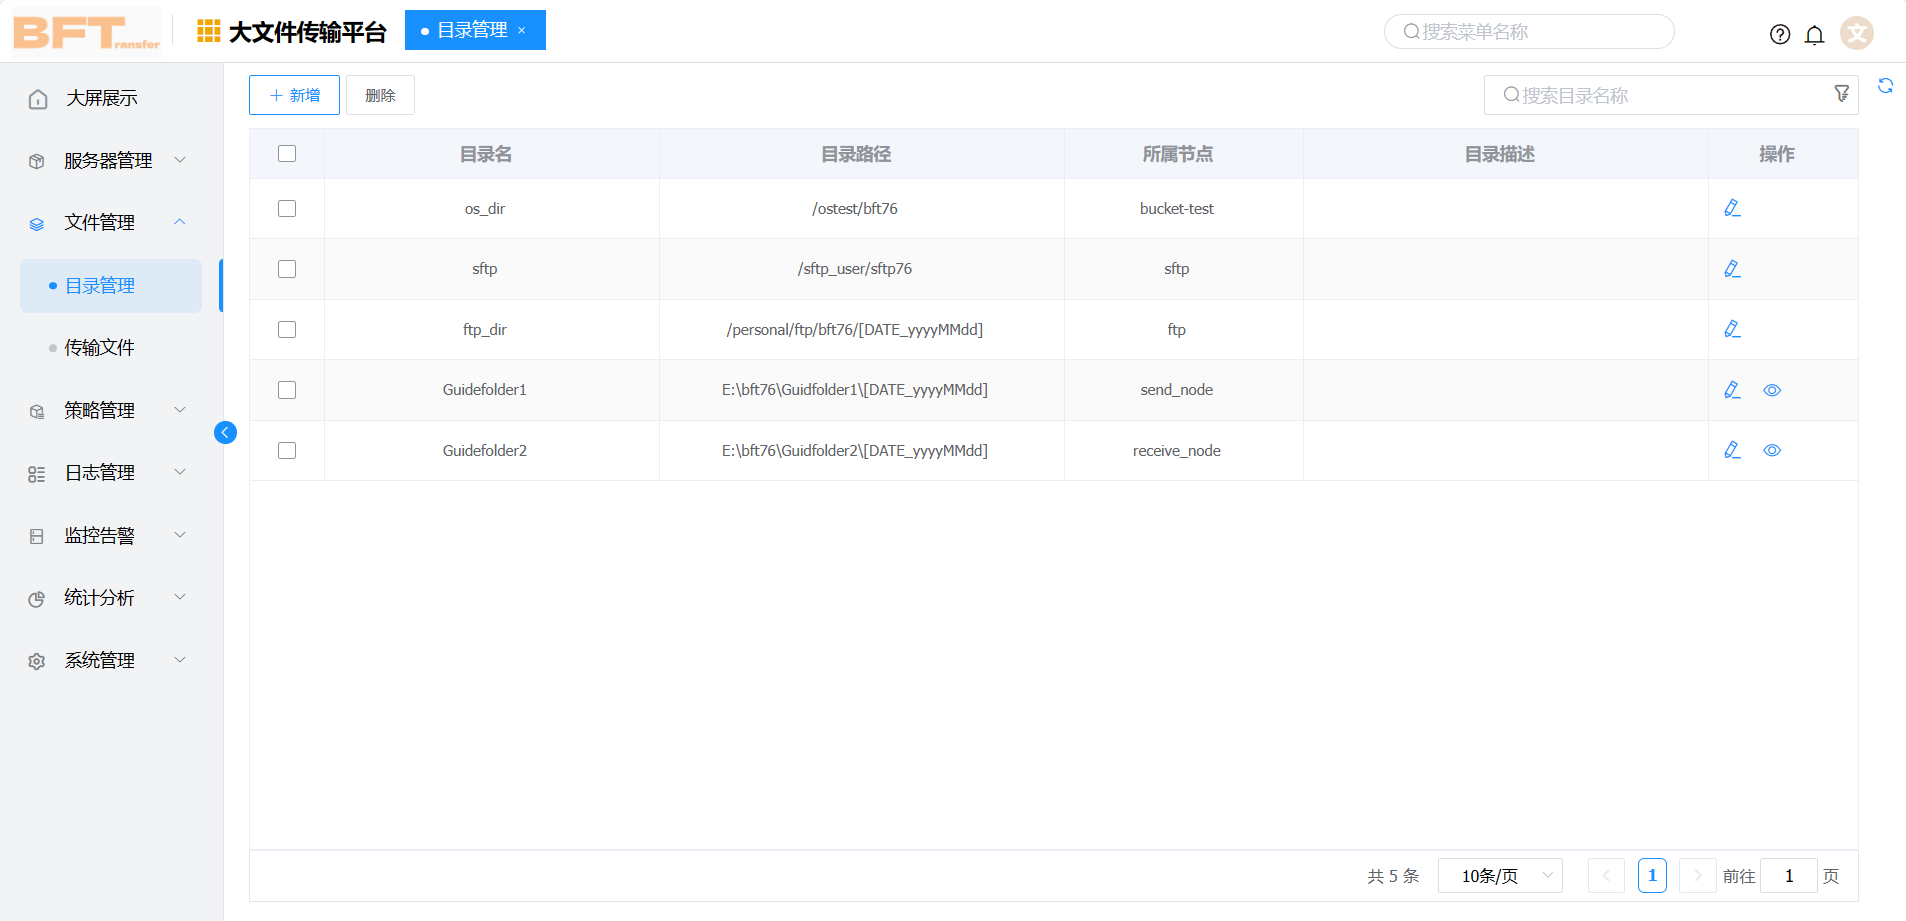Refresh the directory list
This screenshot has height=921, width=1906.
click(1885, 86)
